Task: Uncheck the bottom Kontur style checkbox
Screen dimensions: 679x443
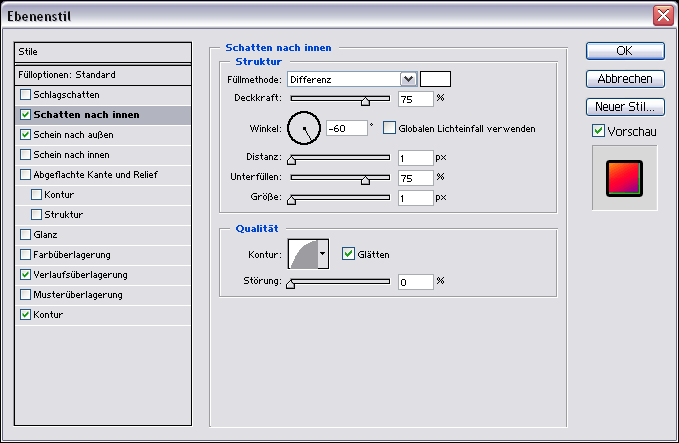Action: [x=26, y=314]
